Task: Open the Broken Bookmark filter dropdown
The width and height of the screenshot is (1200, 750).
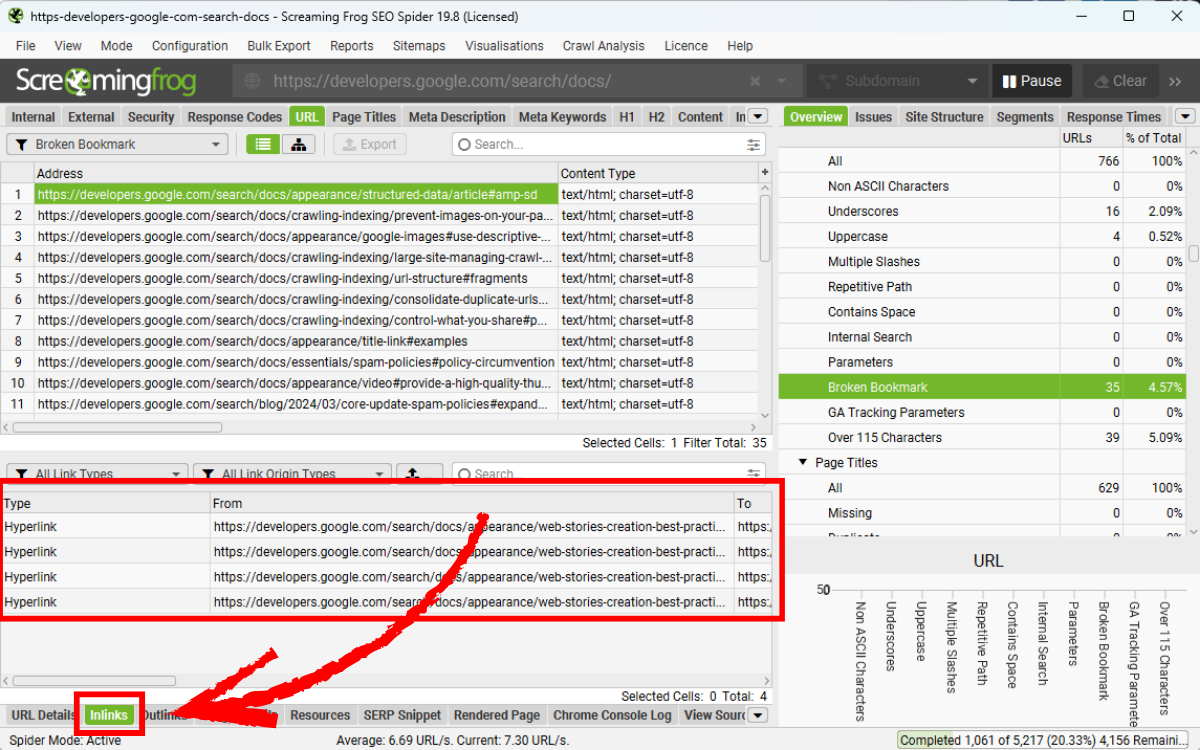Action: click(115, 144)
